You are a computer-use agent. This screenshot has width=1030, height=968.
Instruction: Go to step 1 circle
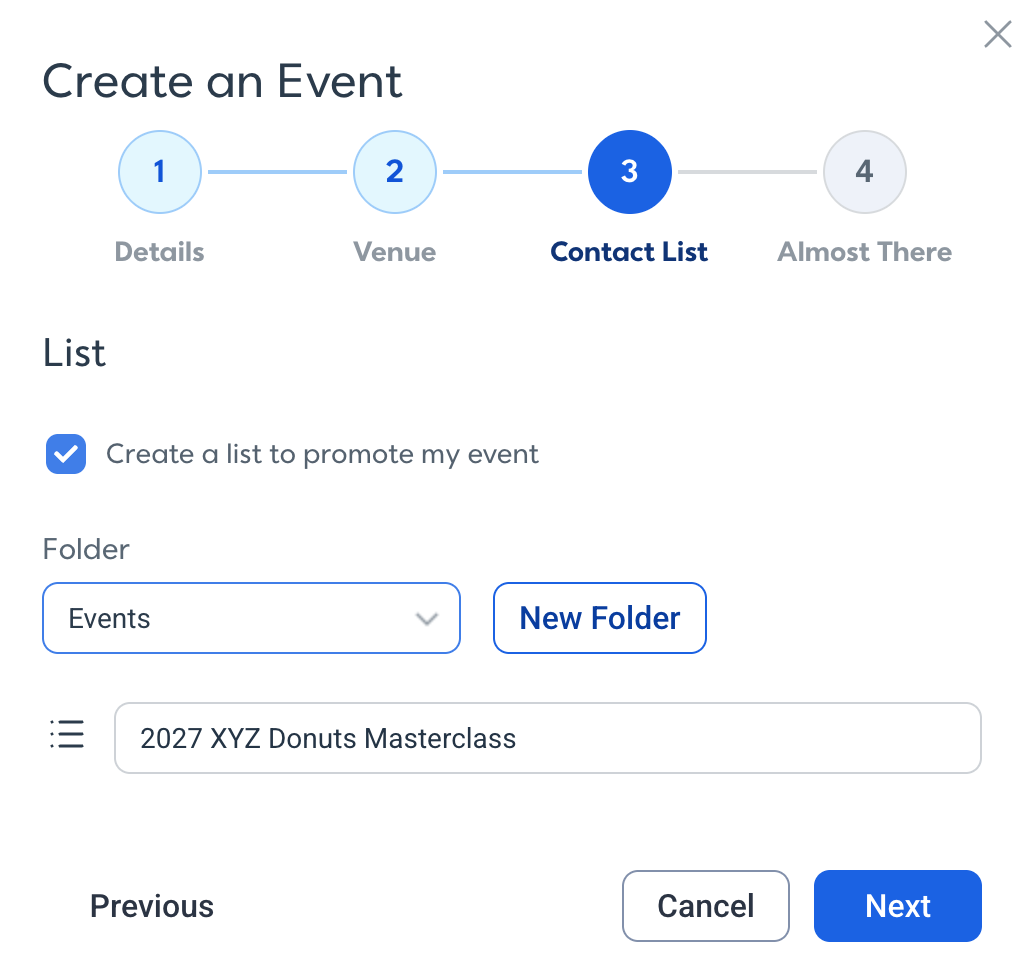click(x=160, y=172)
